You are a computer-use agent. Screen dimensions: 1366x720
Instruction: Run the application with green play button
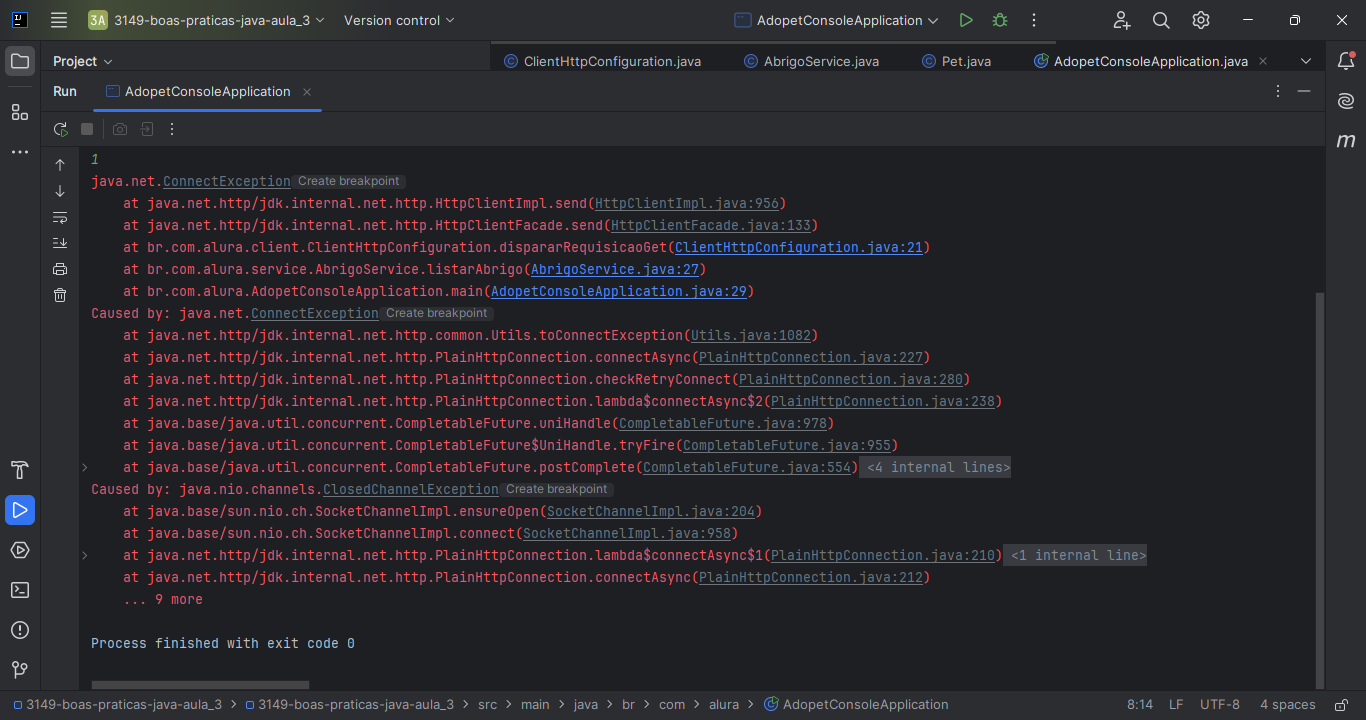965,20
